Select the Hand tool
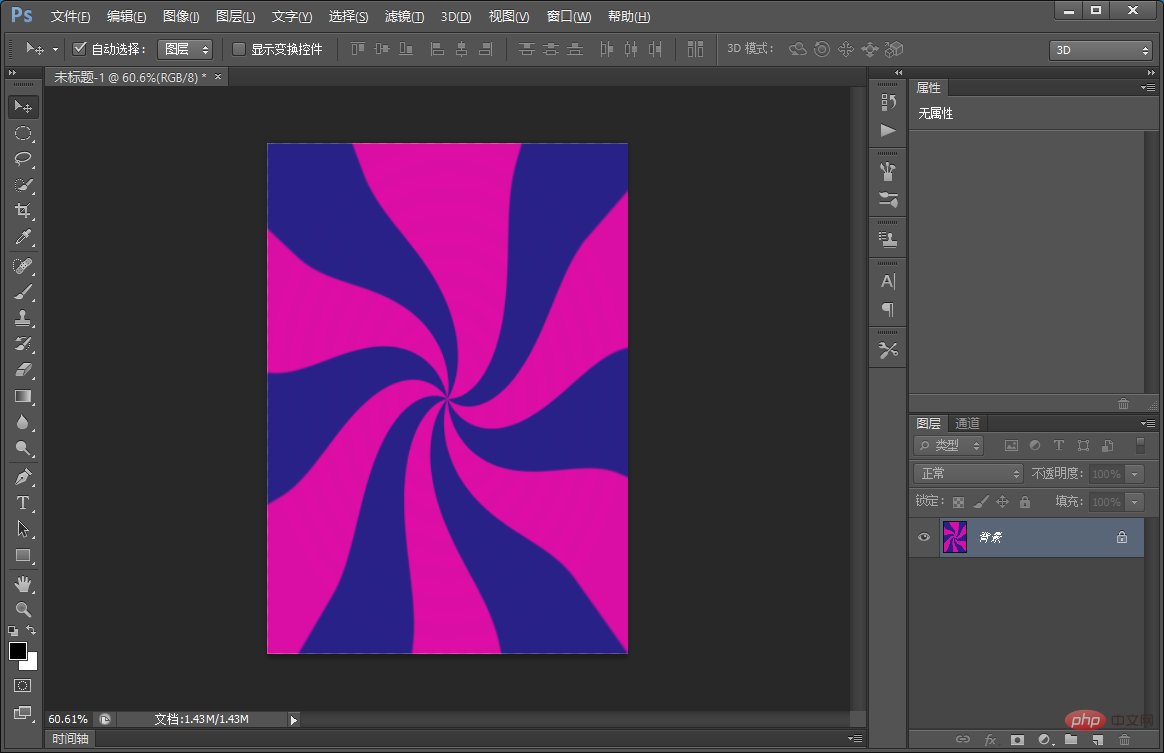The image size is (1164, 753). (23, 583)
